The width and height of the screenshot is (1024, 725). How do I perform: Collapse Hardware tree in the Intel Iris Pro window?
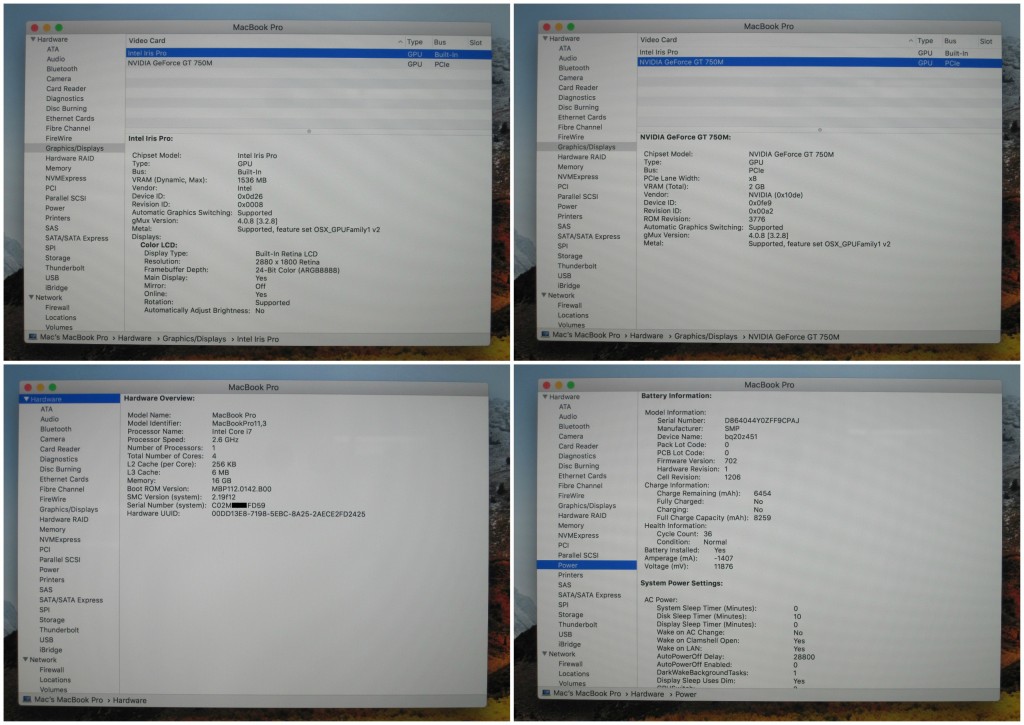tap(33, 39)
